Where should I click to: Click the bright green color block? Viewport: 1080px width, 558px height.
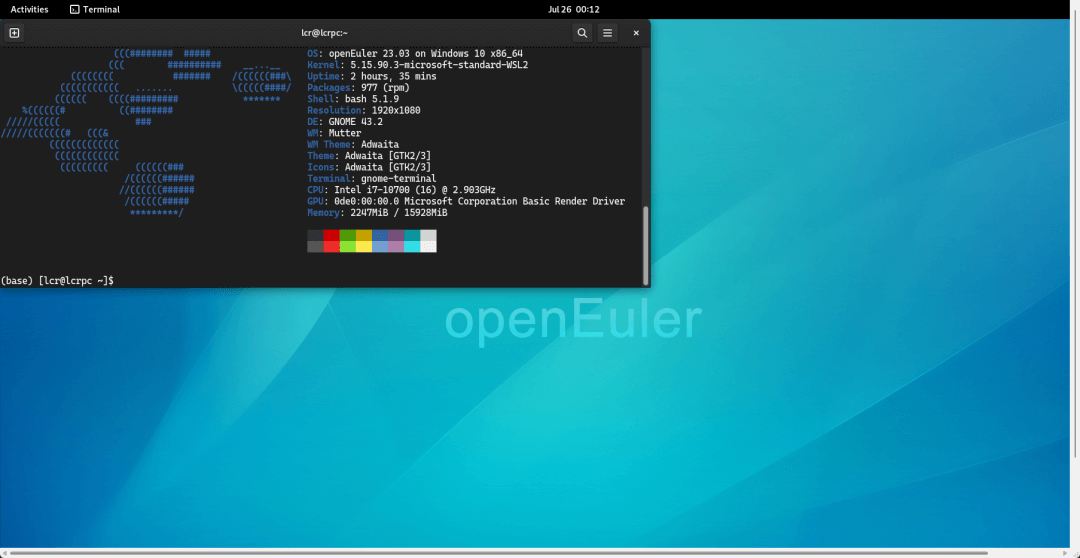(x=347, y=246)
